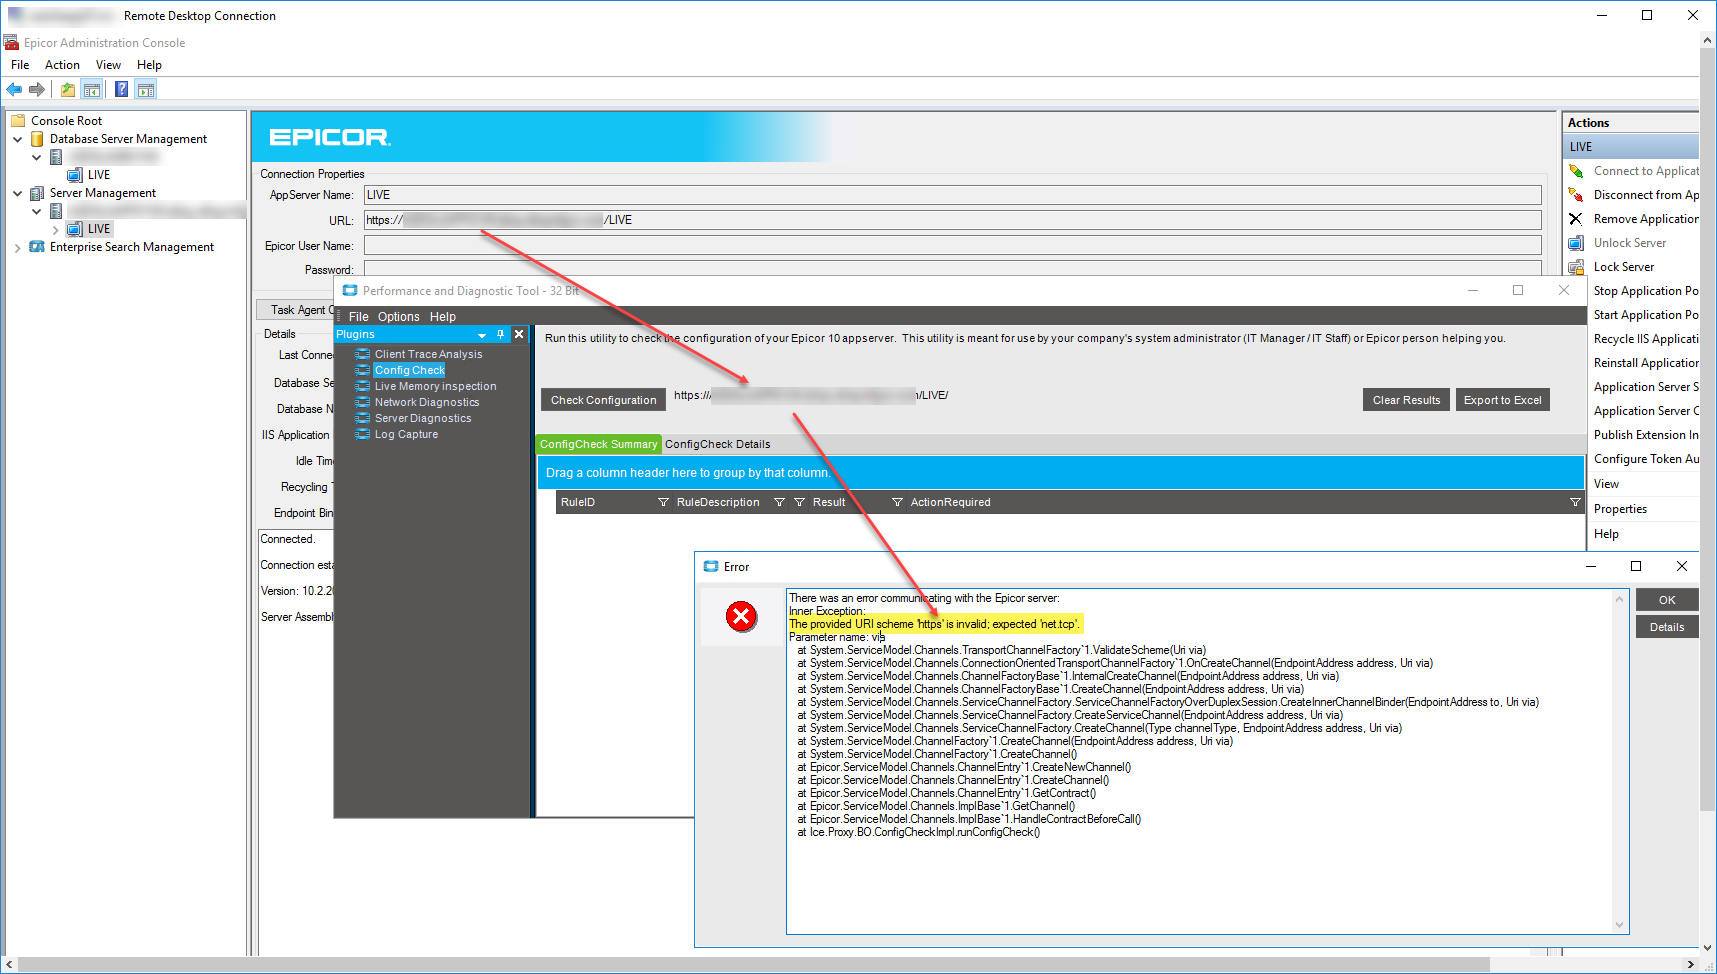The height and width of the screenshot is (974, 1717).
Task: Switch to the ConfigCheck Details tab
Action: (x=718, y=444)
